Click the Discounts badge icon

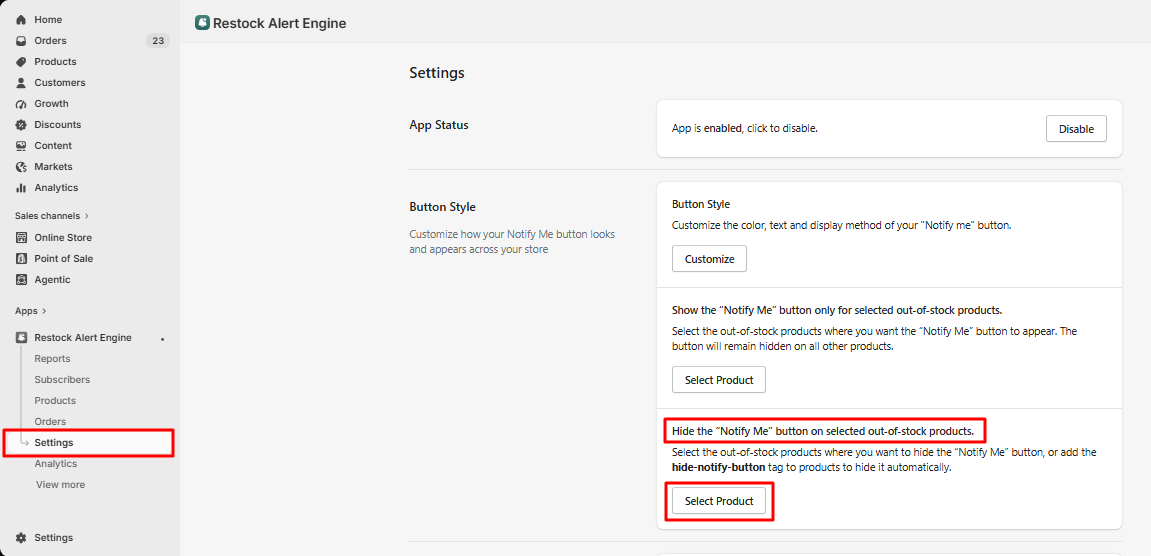tap(21, 125)
